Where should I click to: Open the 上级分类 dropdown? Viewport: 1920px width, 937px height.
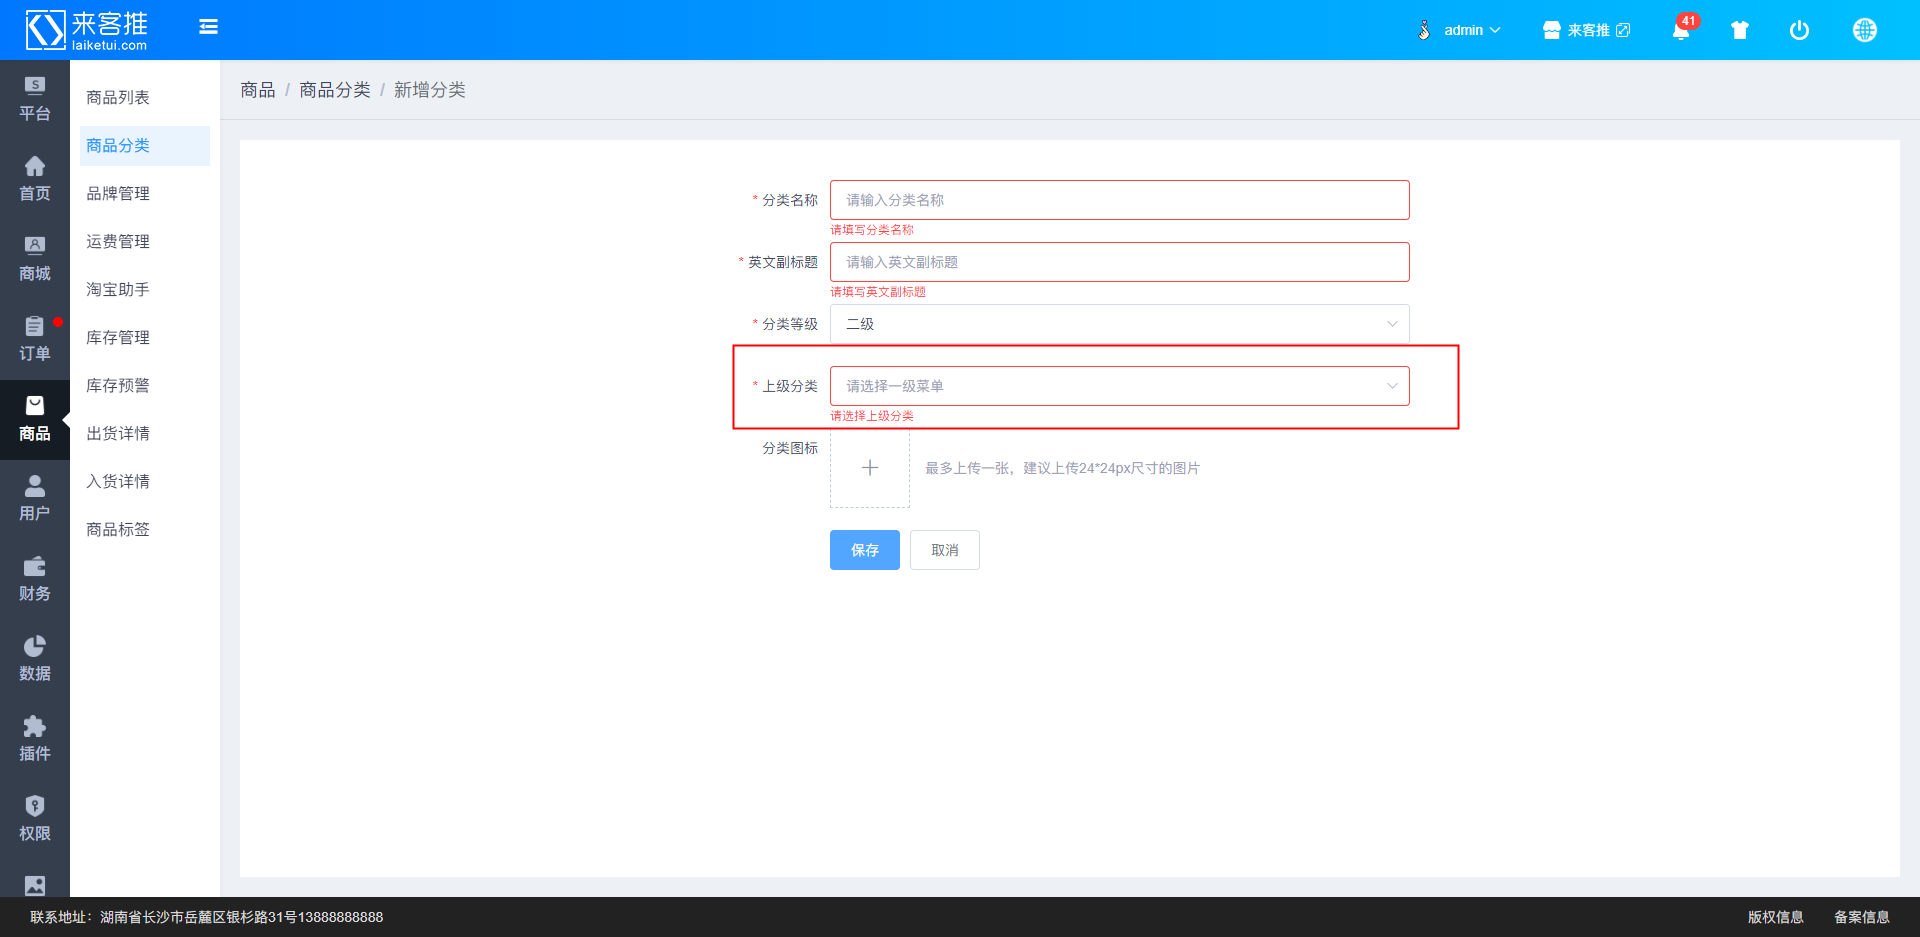1120,386
